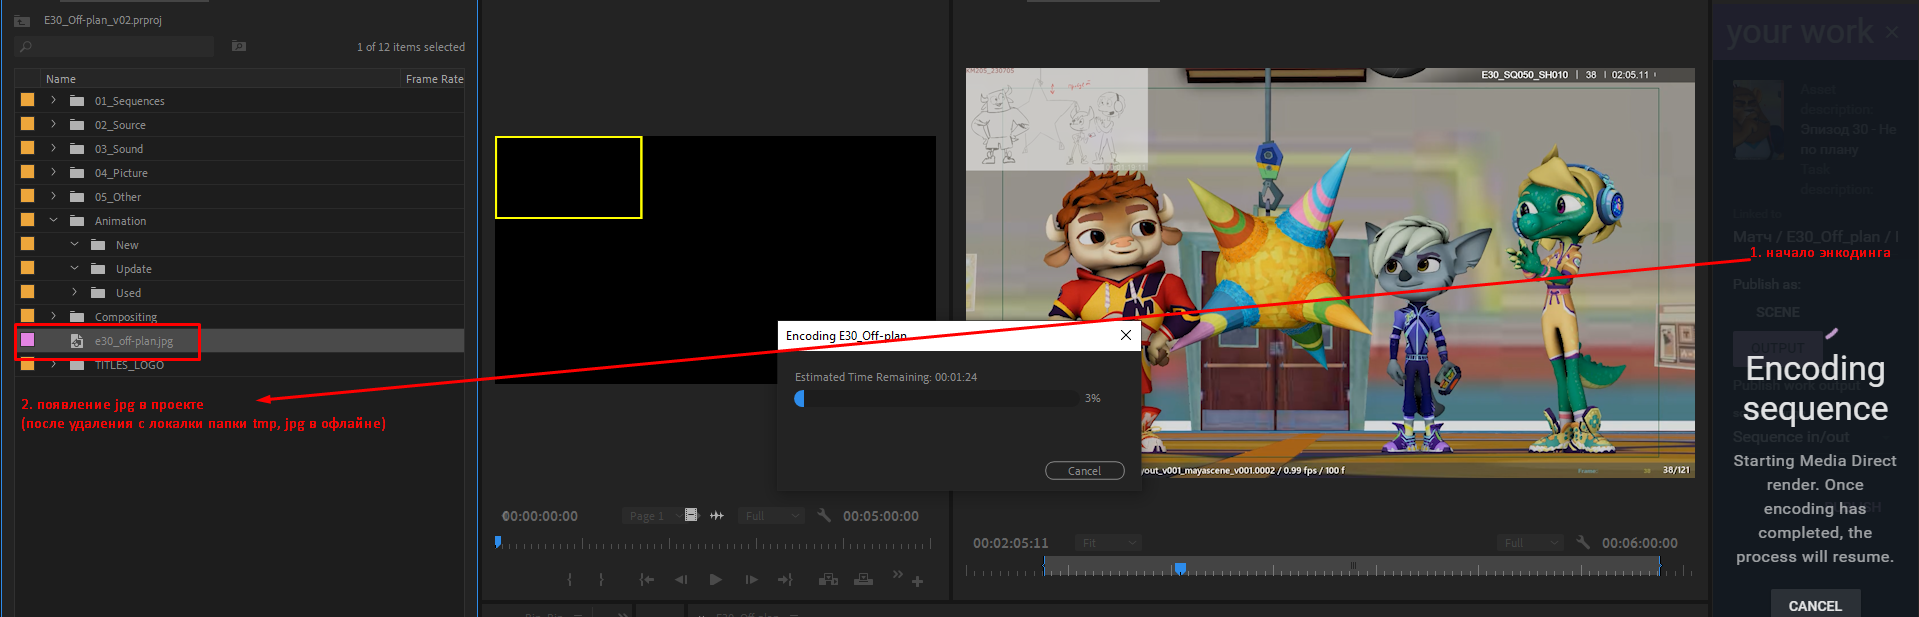The height and width of the screenshot is (617, 1919).
Task: Click the Program monitor playhead marker
Action: coord(1180,568)
